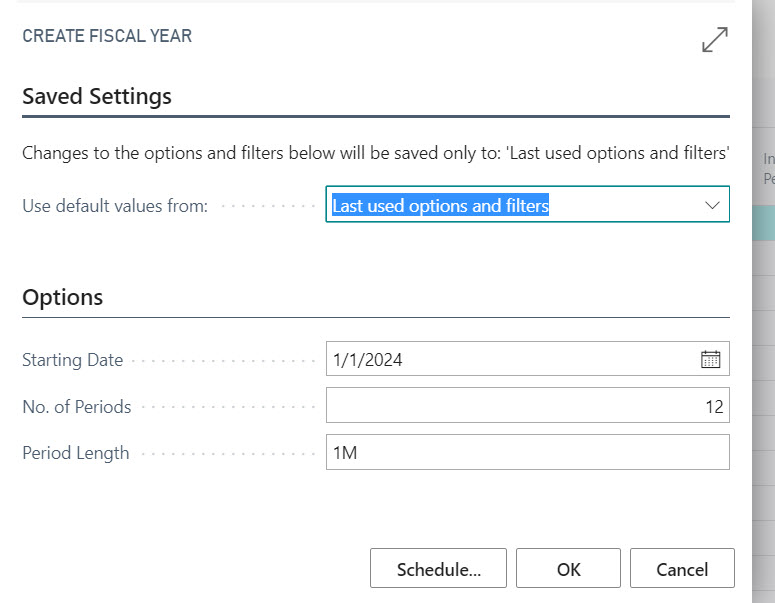The height and width of the screenshot is (603, 775).
Task: Open the calendar picker for Starting Date
Action: pyautogui.click(x=710, y=360)
